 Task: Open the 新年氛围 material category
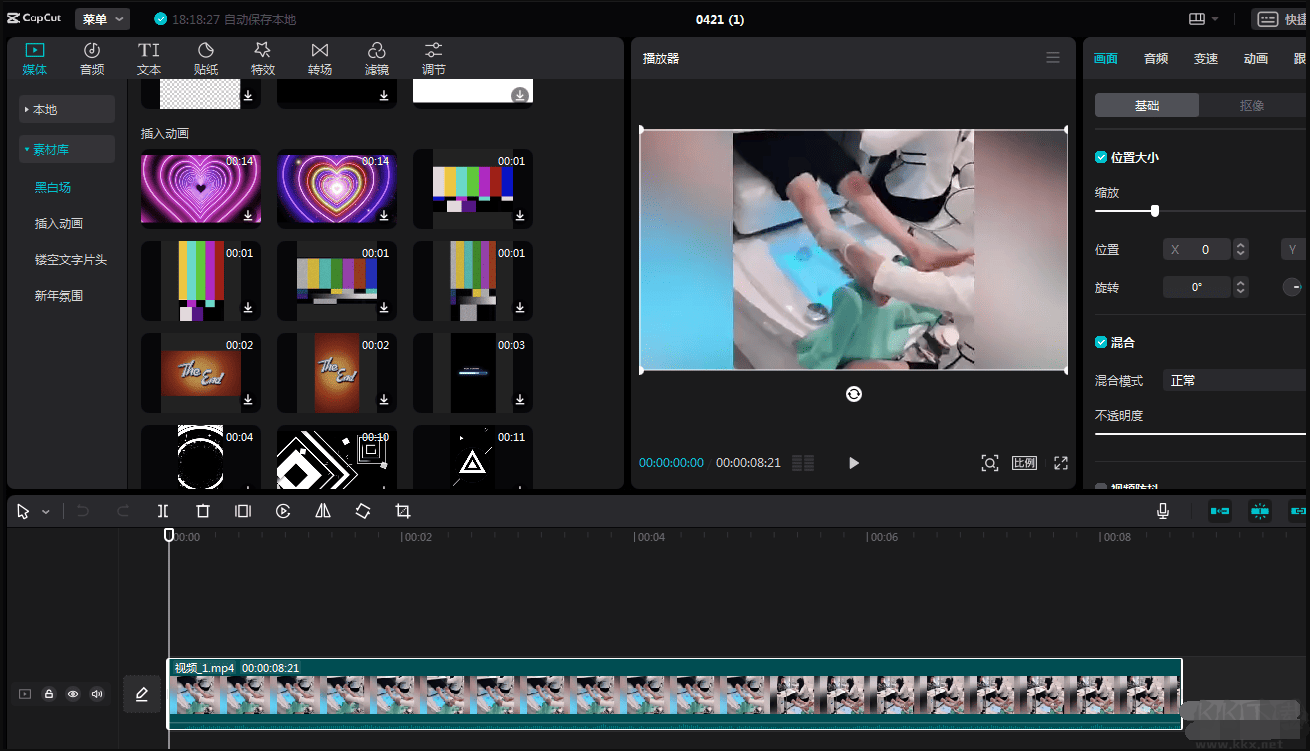tap(59, 296)
